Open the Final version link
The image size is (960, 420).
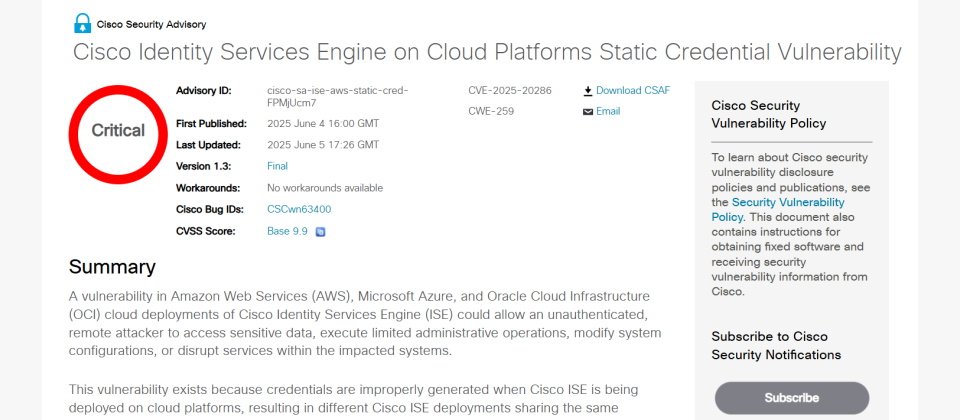277,166
